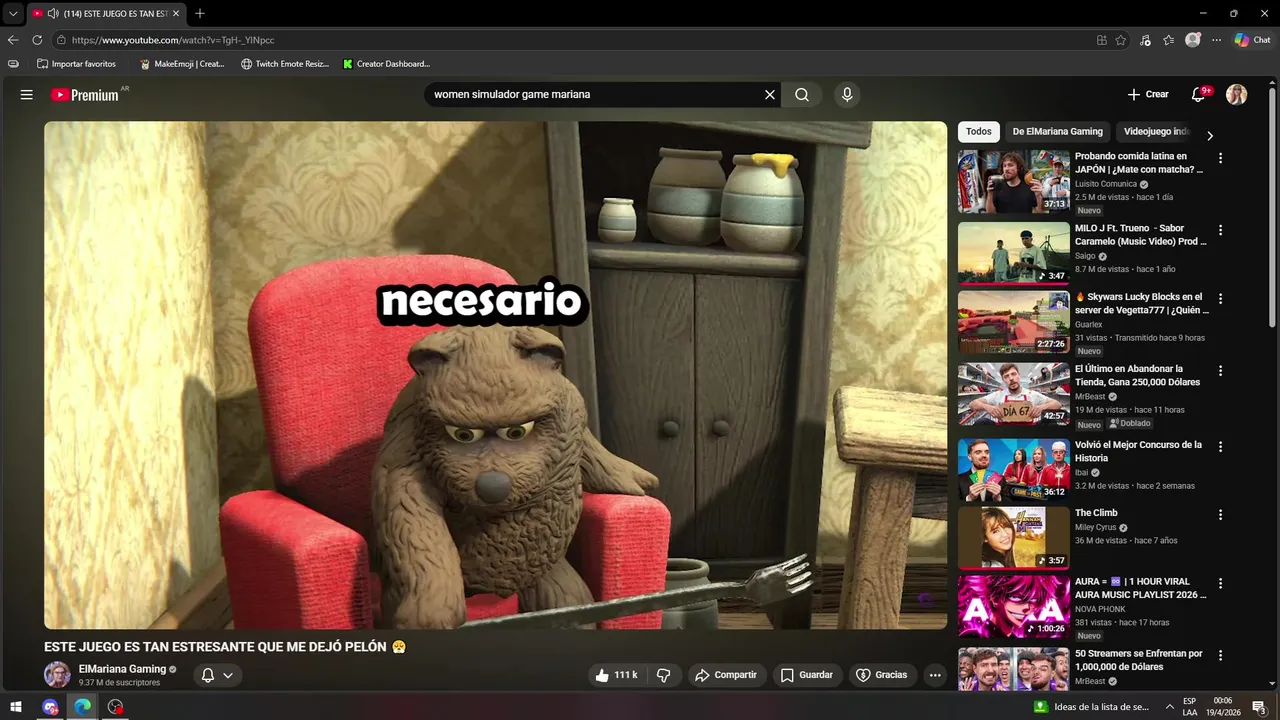The image size is (1280, 720).
Task: Open the ElMariana Gaming channel name
Action: 122,669
